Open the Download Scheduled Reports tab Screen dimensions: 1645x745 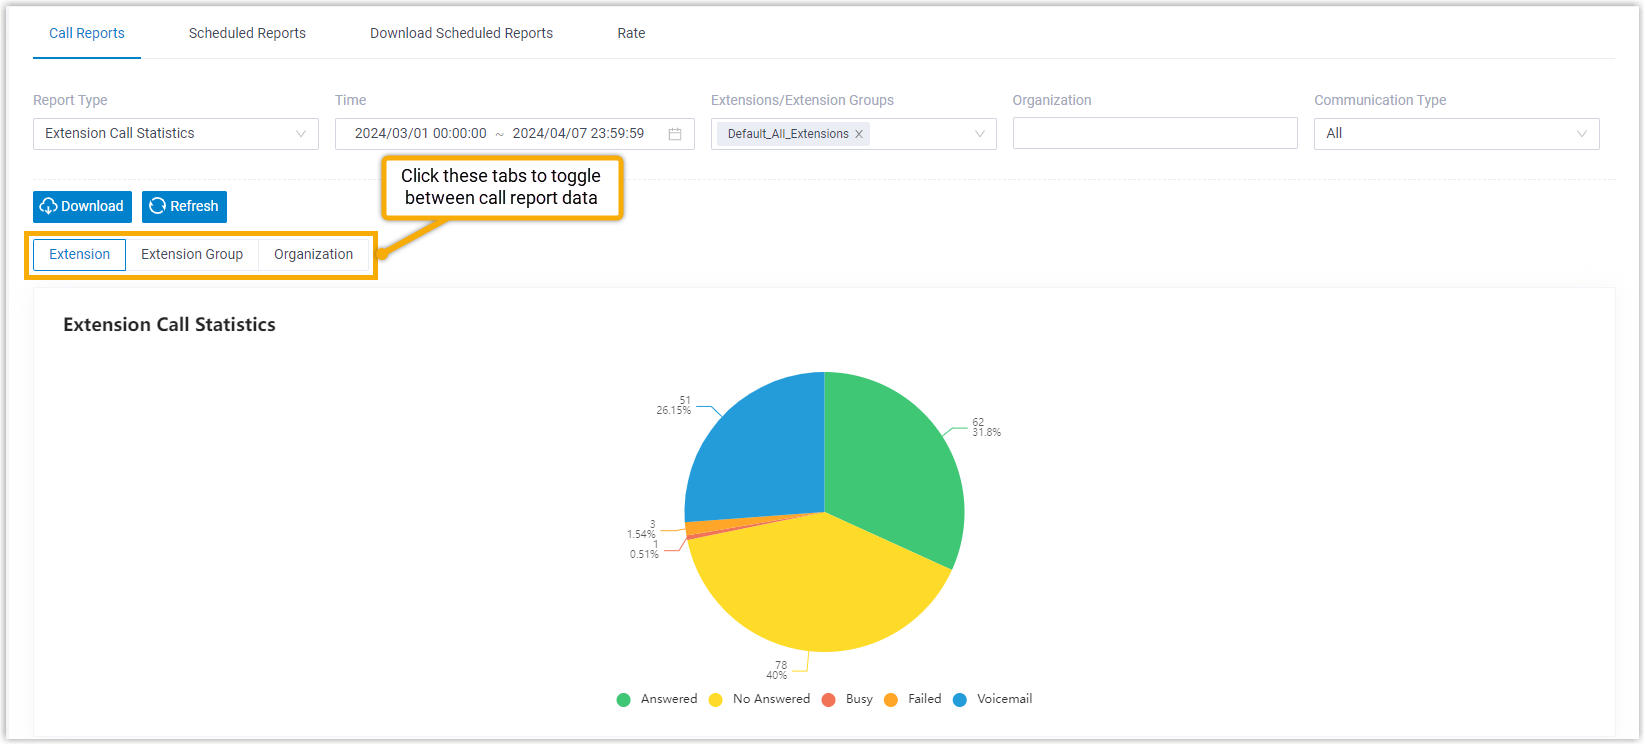click(461, 33)
